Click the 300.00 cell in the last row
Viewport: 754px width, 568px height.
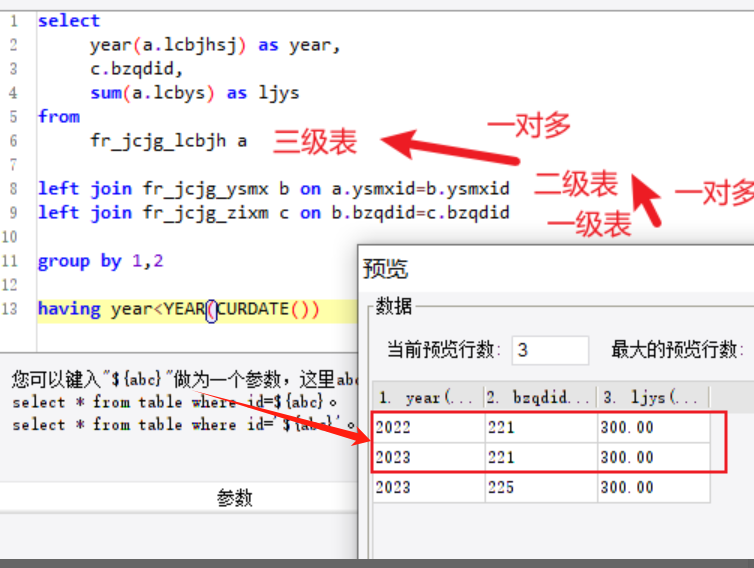[653, 487]
